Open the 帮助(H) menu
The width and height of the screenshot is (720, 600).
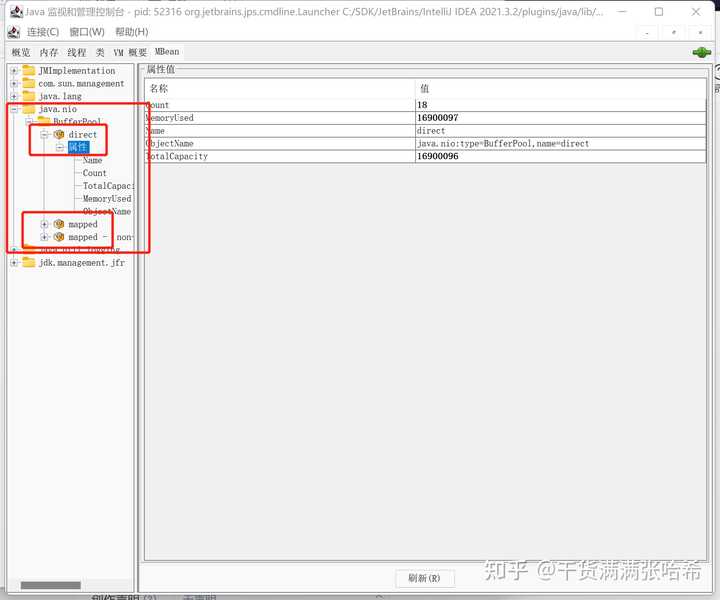[131, 32]
